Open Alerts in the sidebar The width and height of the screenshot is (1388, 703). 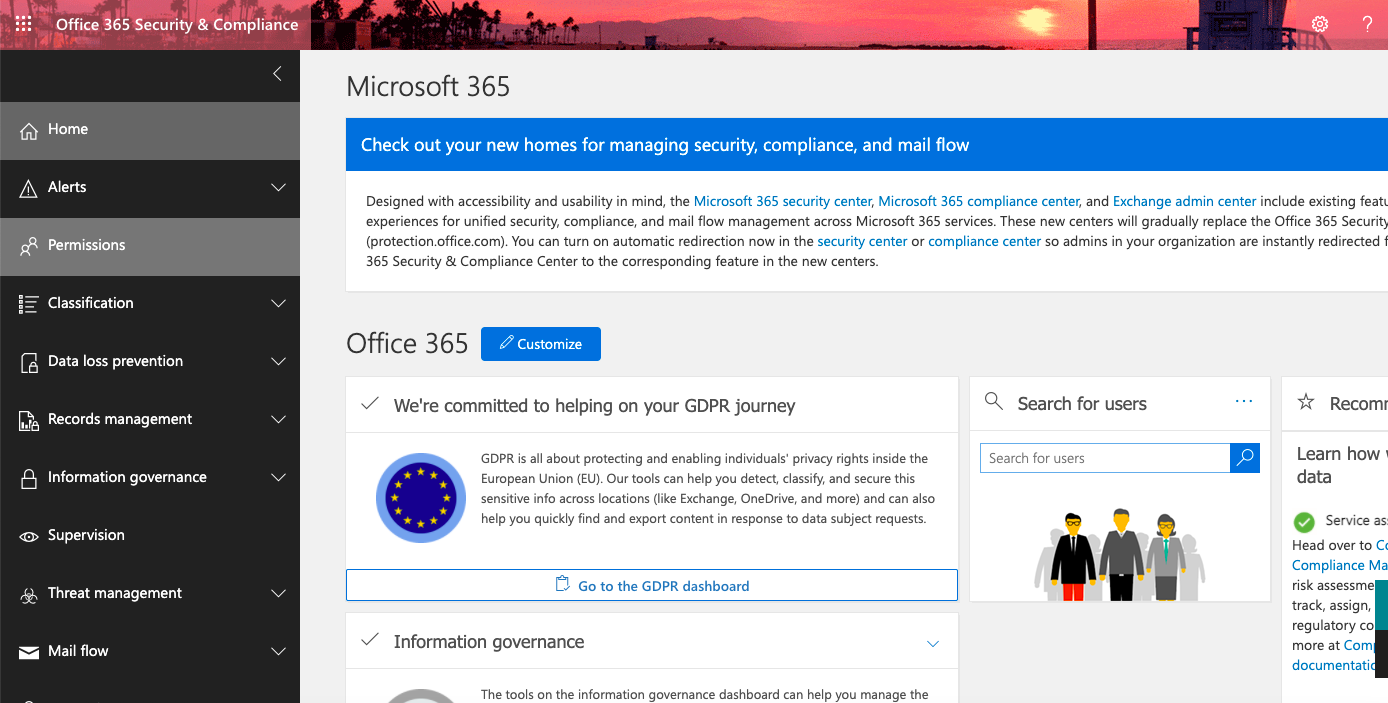(x=150, y=188)
